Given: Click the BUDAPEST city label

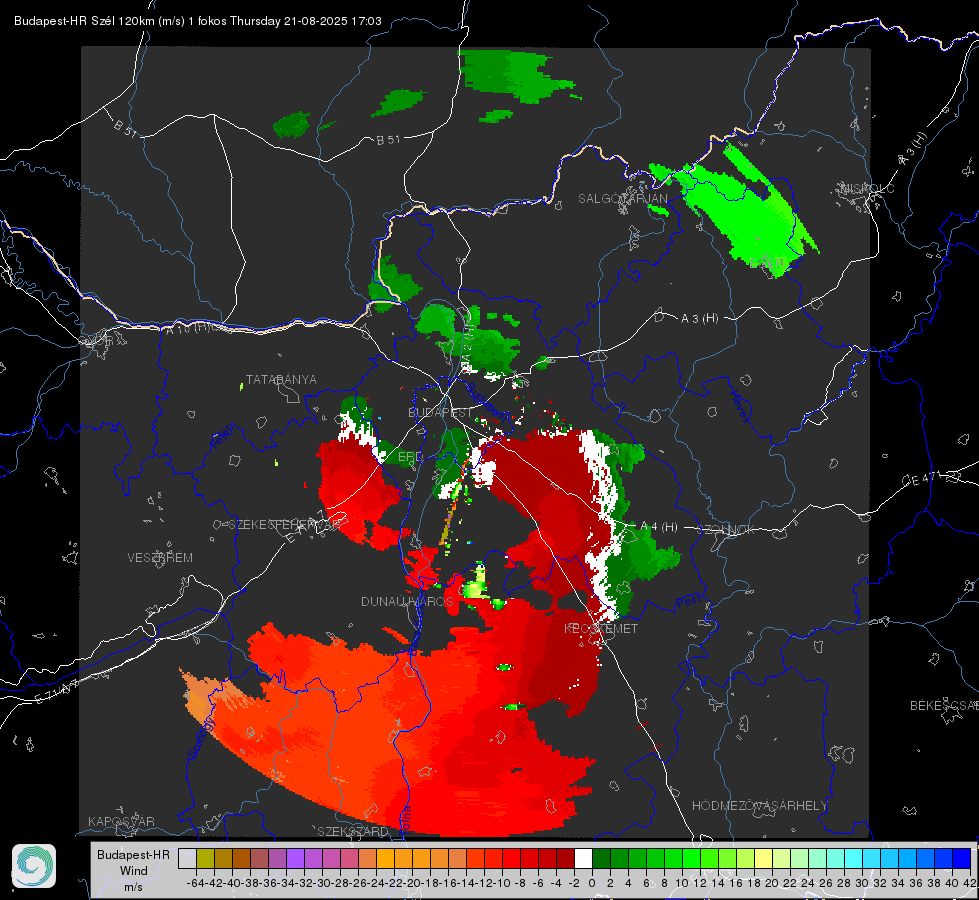Looking at the screenshot, I should point(440,412).
